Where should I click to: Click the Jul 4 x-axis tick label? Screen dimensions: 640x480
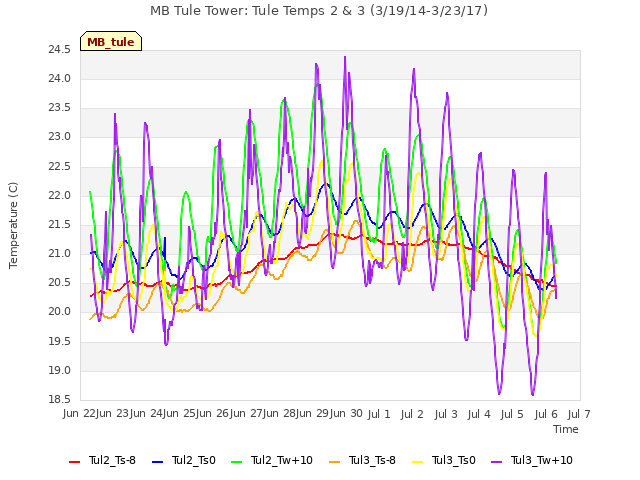point(479,414)
